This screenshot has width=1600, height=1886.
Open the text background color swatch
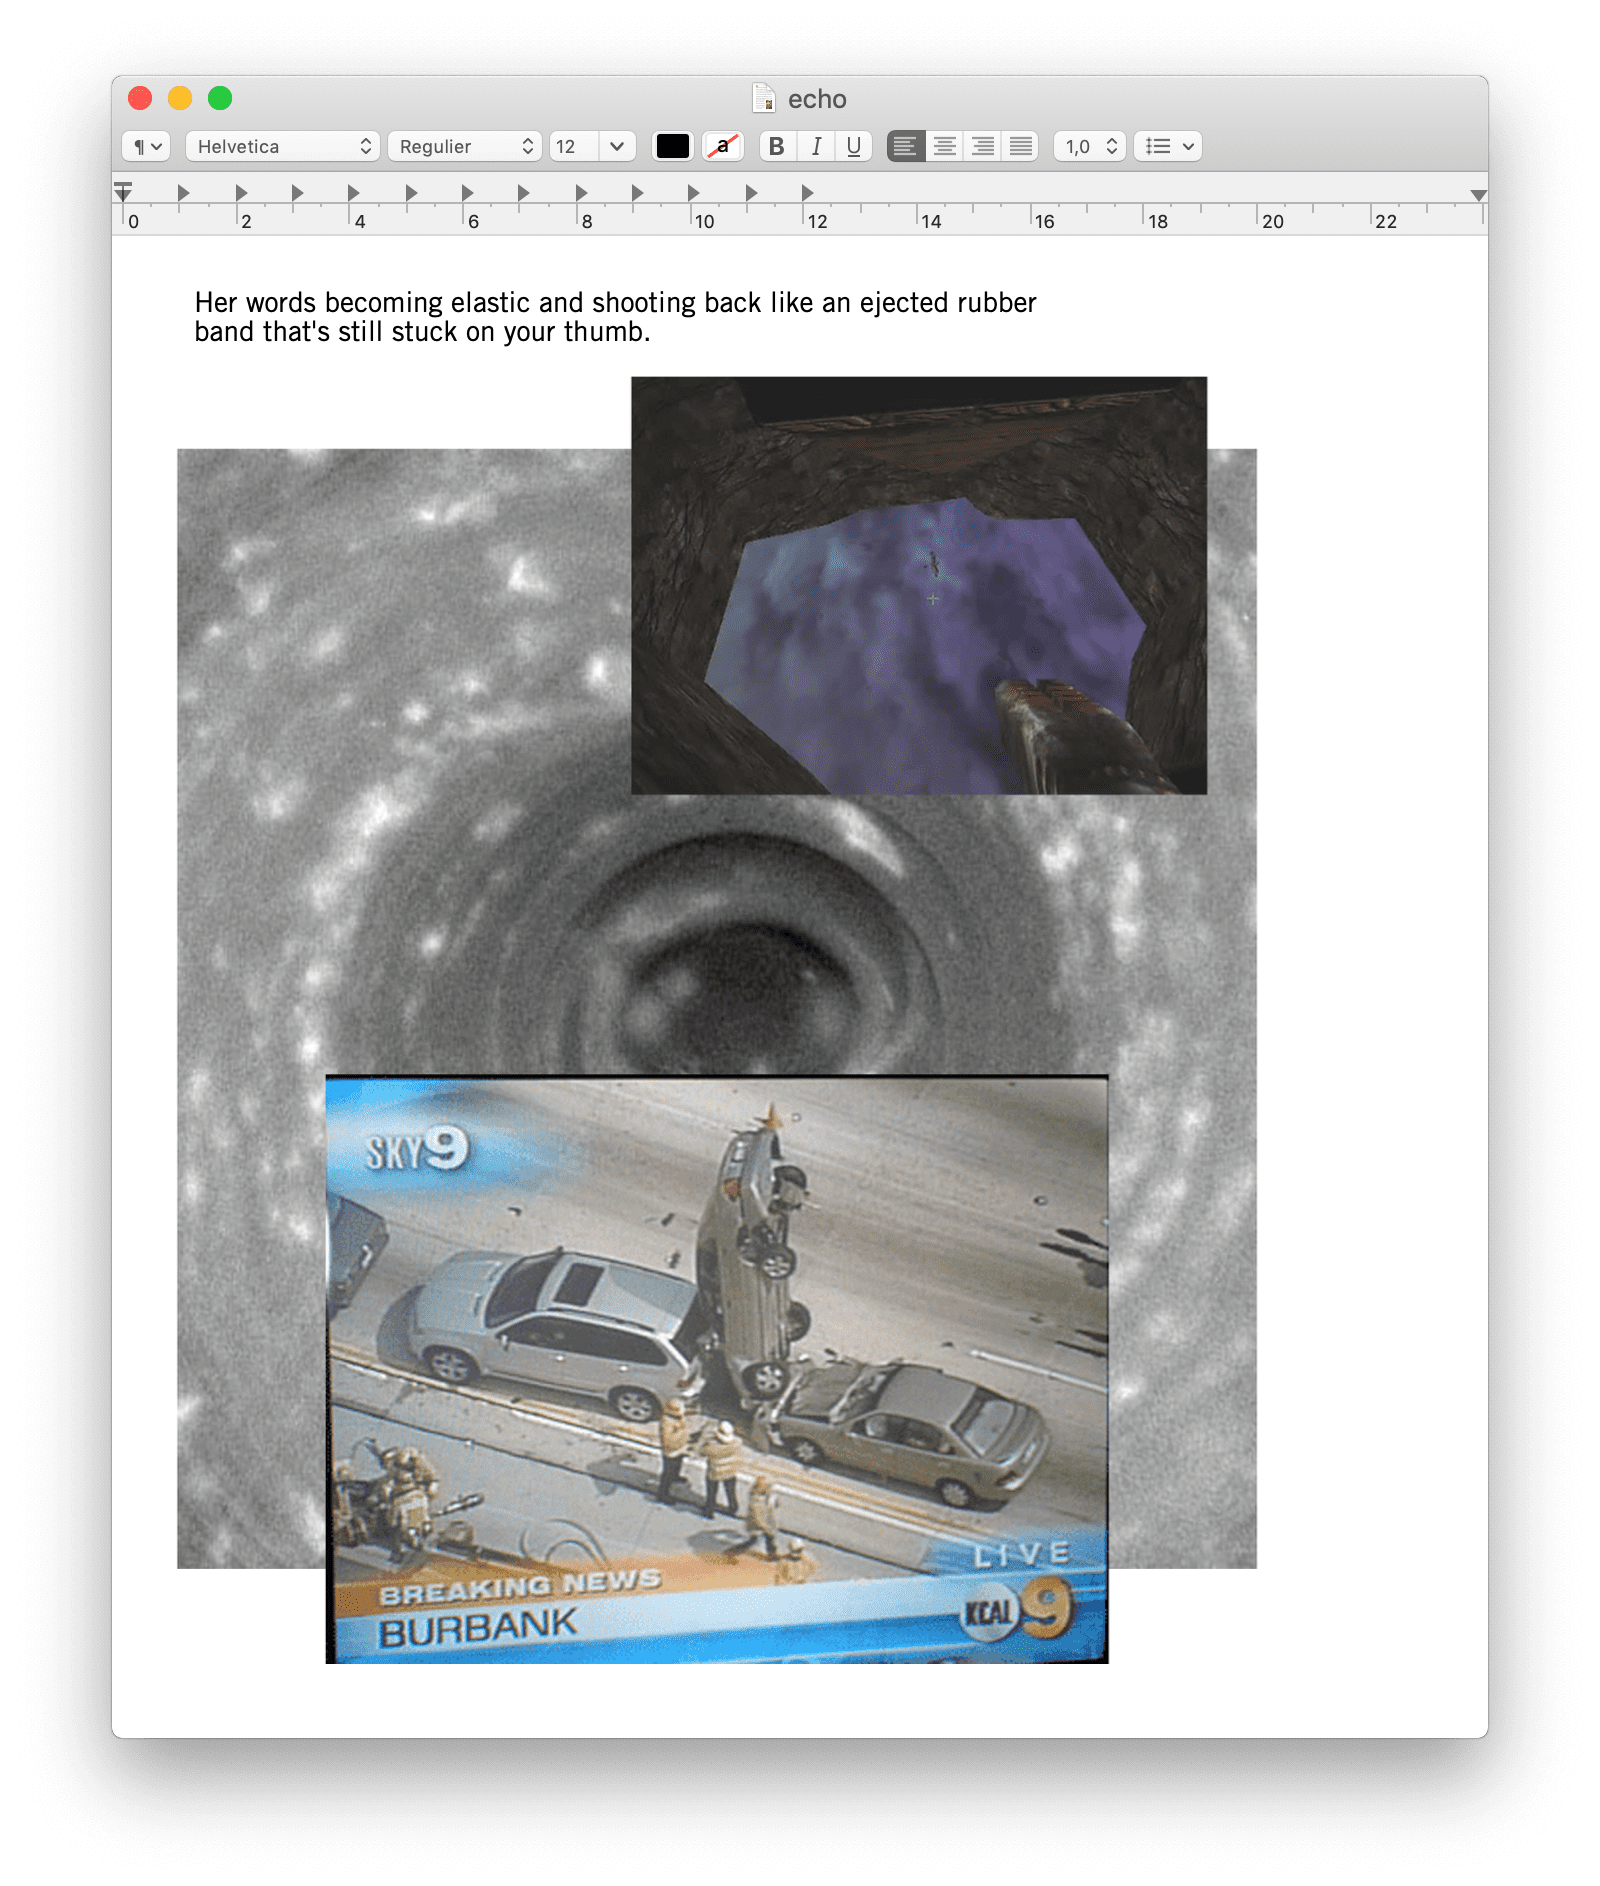tap(722, 146)
